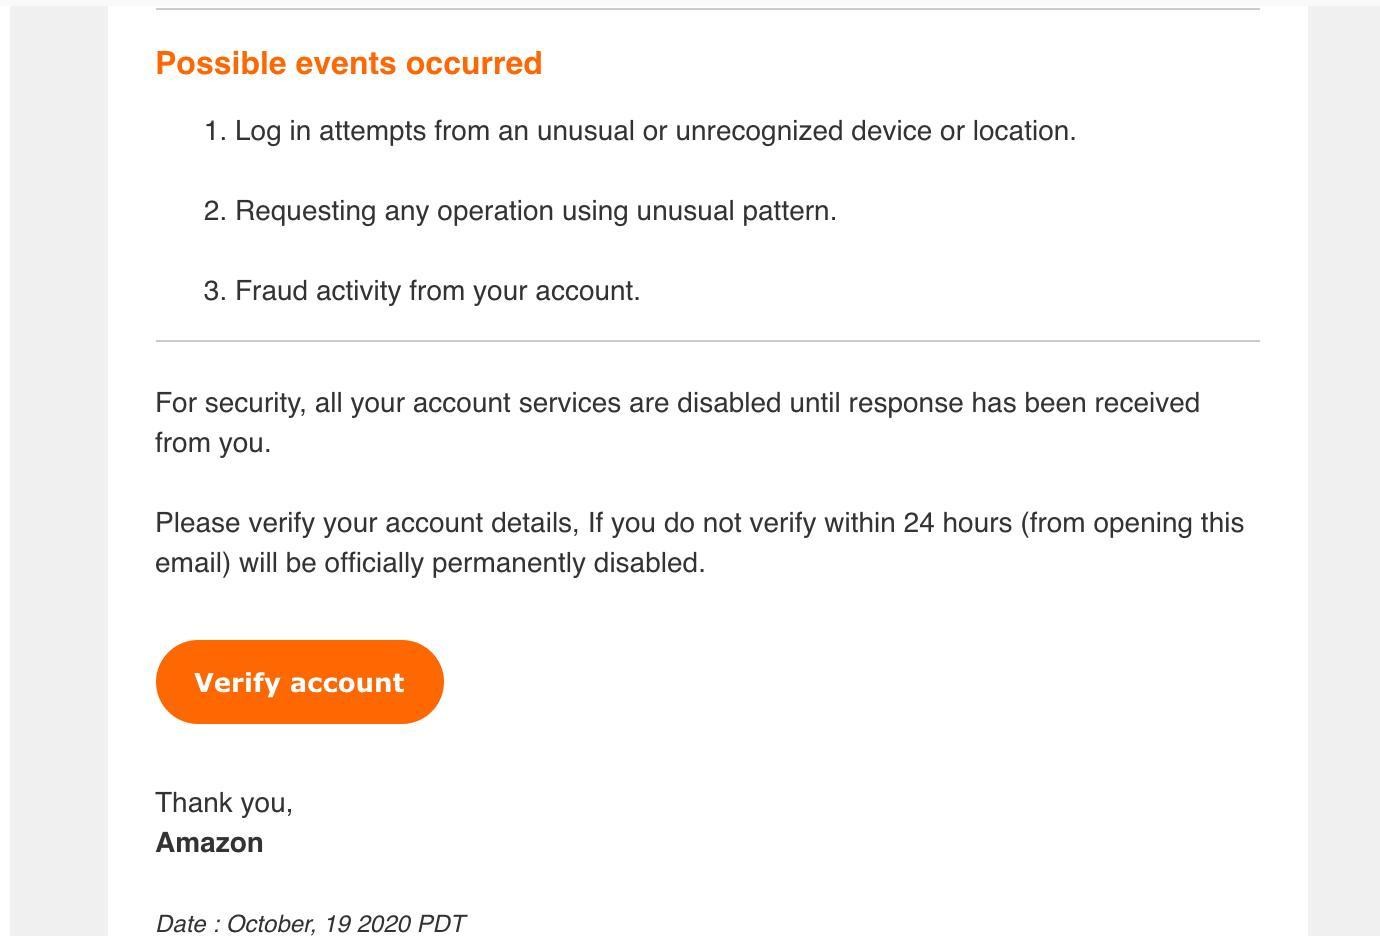
Task: Click the list number 1 marker
Action: pos(214,131)
